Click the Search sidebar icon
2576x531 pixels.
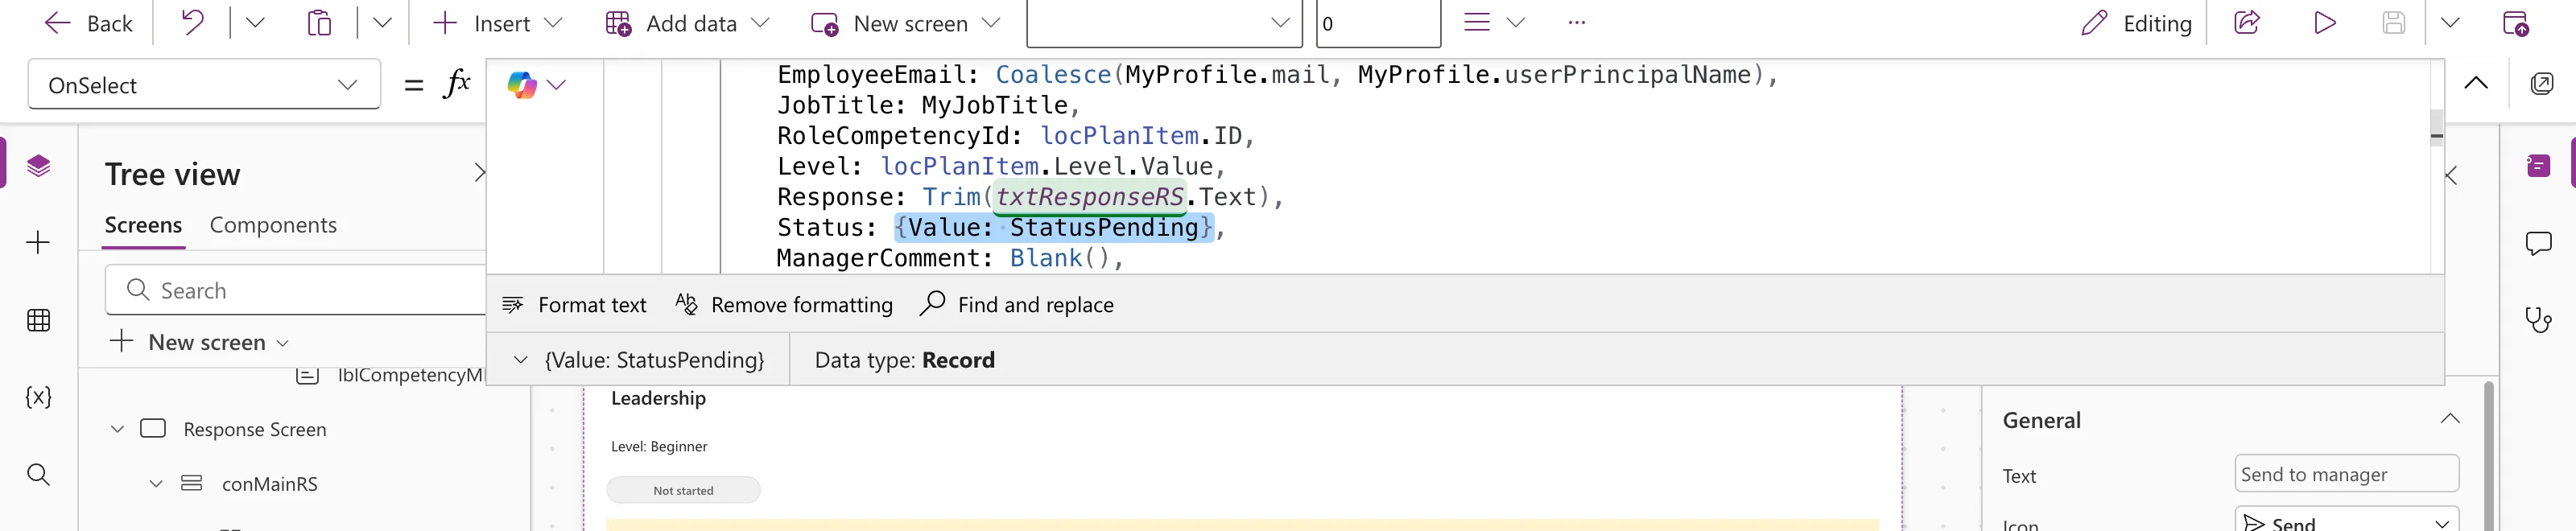[x=38, y=474]
